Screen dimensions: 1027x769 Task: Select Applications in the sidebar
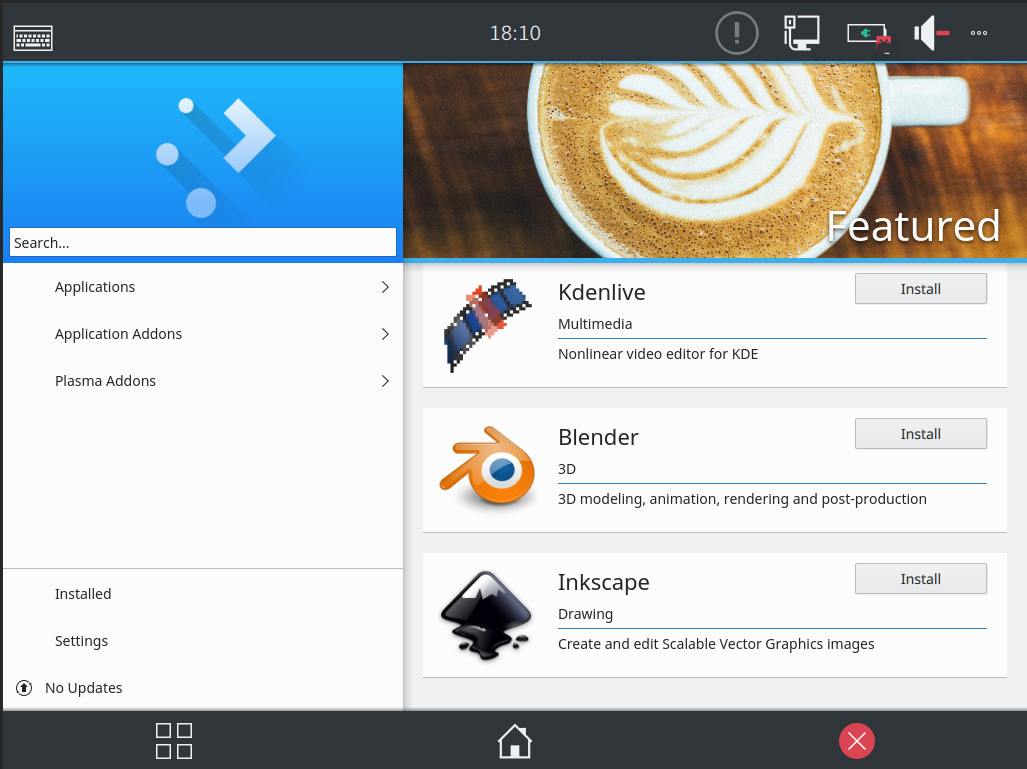203,287
